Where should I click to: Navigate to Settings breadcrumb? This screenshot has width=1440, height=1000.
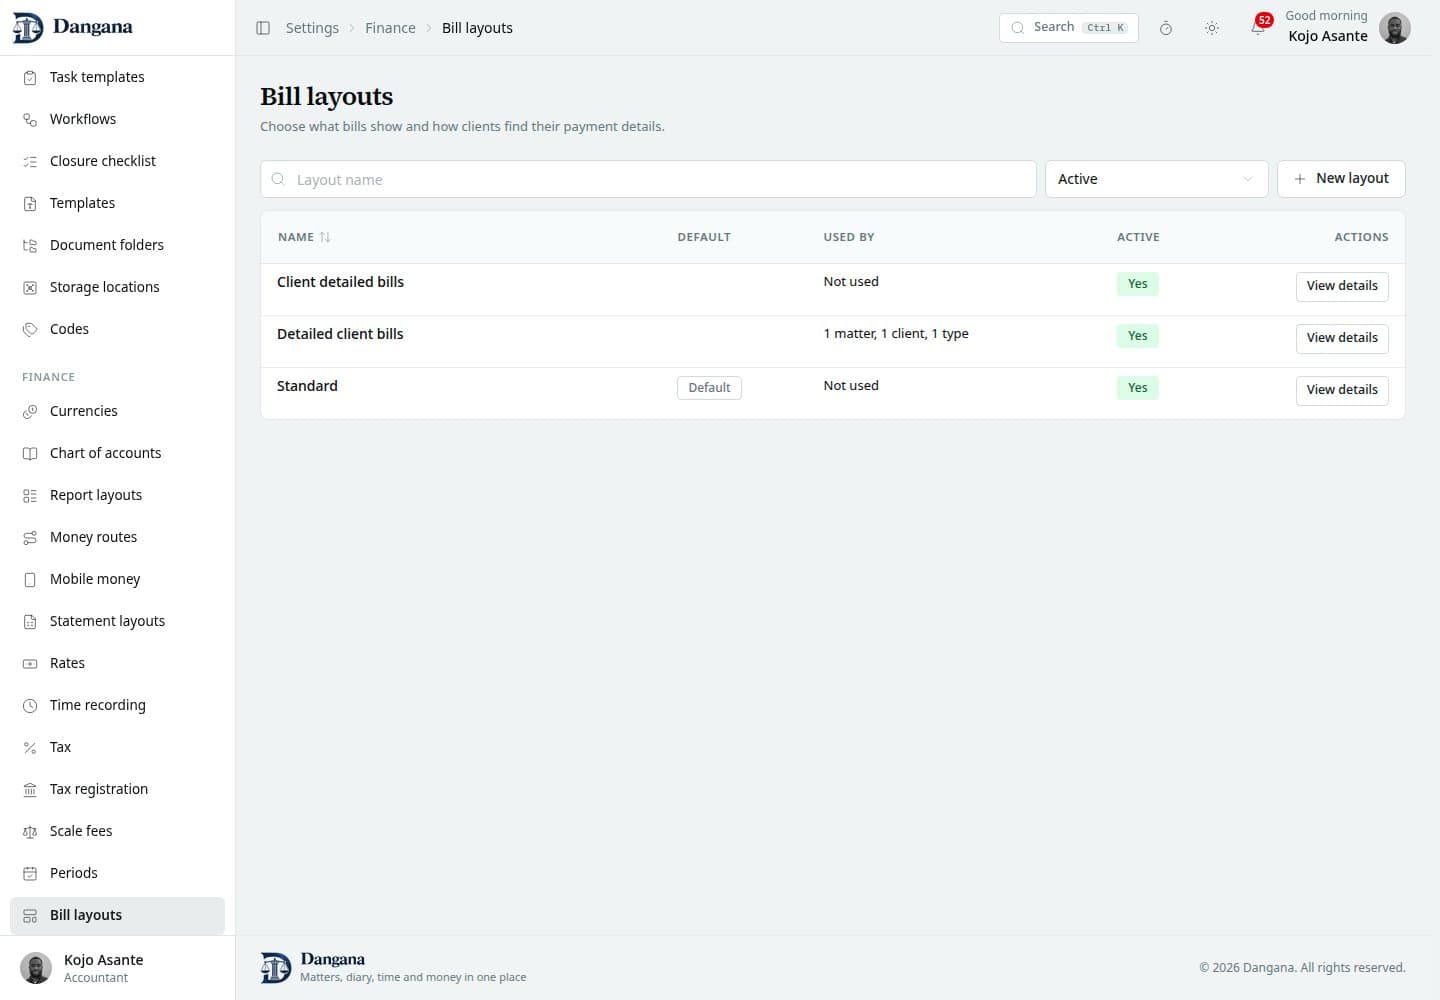pyautogui.click(x=312, y=28)
